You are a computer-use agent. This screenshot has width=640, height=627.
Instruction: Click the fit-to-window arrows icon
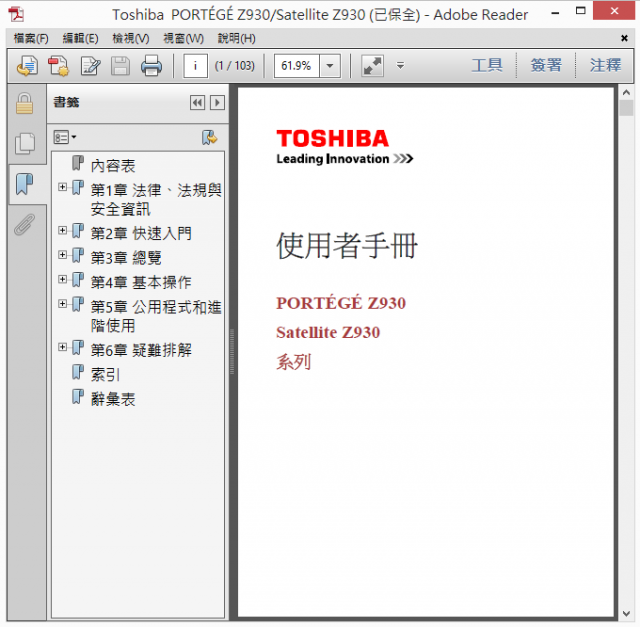pos(372,66)
